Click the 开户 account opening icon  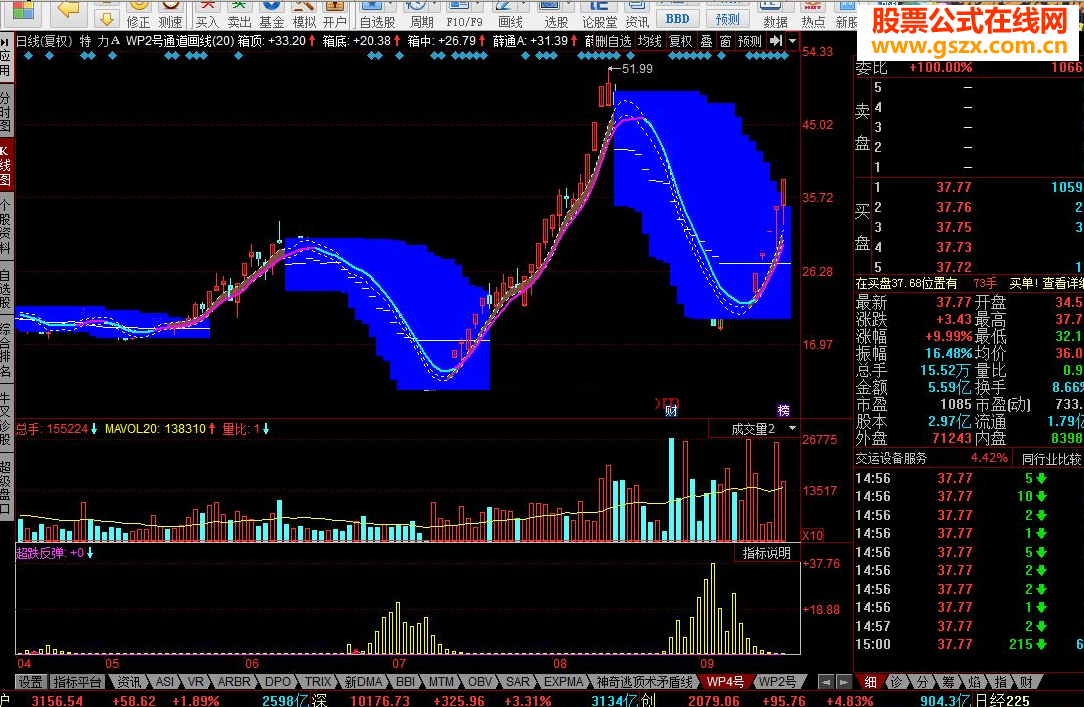pos(335,15)
